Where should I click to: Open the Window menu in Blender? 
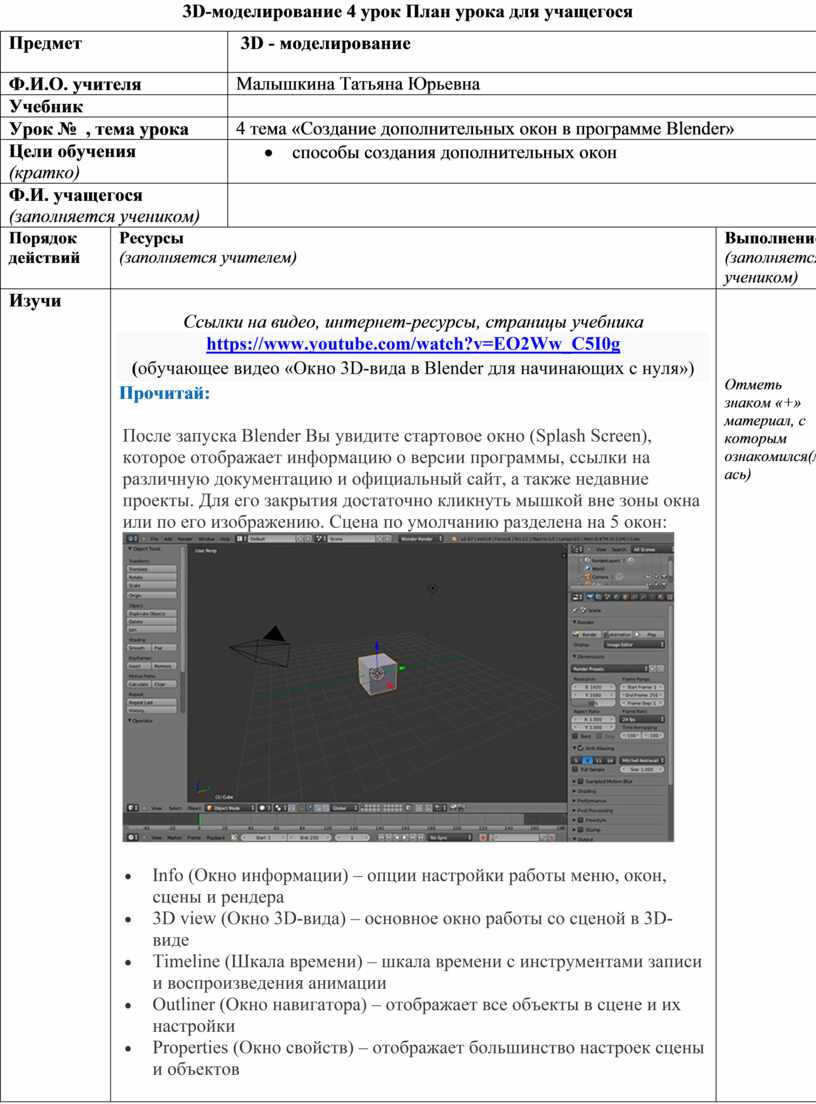coord(208,539)
